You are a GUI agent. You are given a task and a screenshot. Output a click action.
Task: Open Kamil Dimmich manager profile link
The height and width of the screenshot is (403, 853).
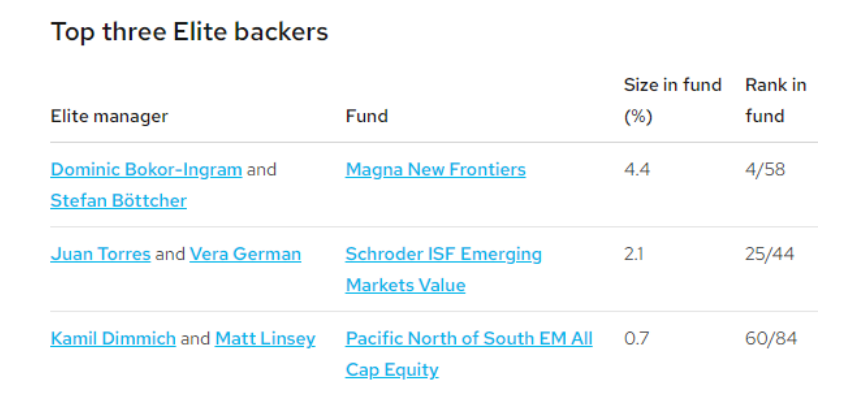[x=113, y=339]
